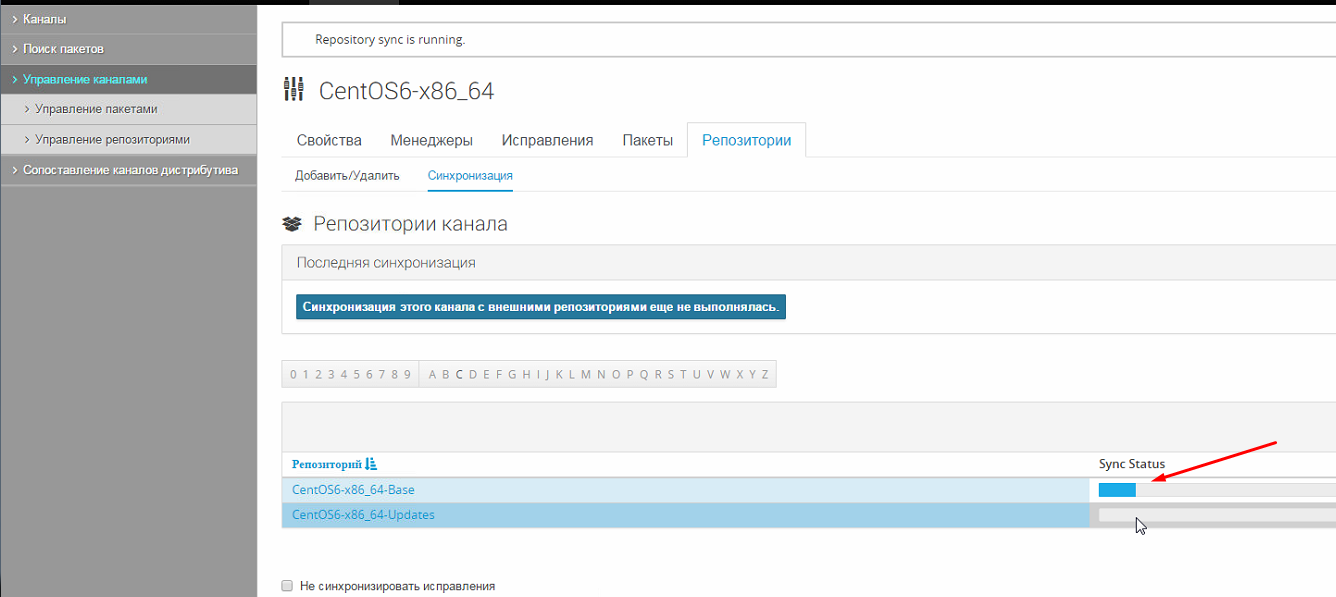The image size is (1336, 597).
Task: Switch to the Свойства tab
Action: point(329,140)
